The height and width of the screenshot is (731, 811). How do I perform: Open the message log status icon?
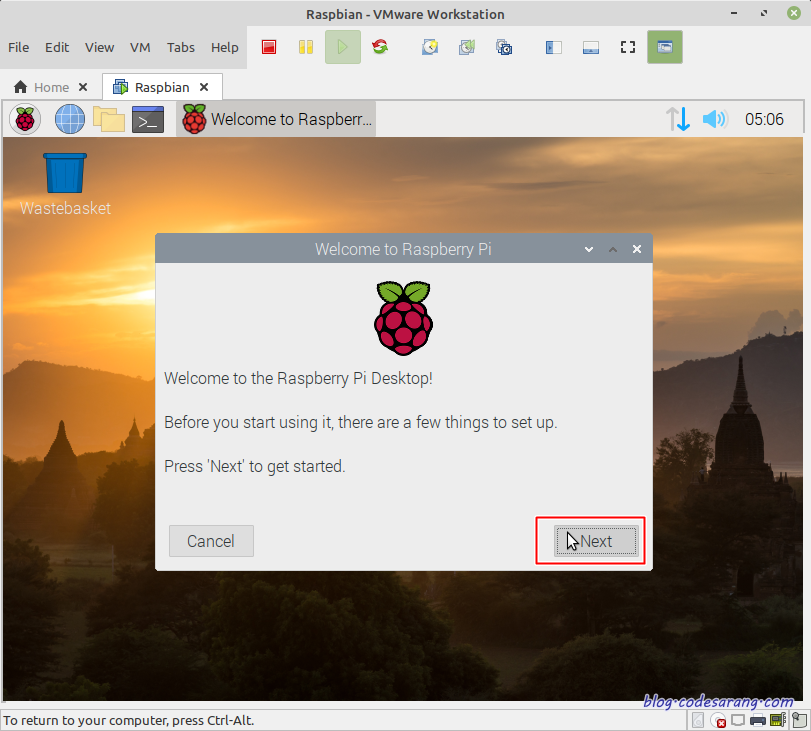pos(799,720)
